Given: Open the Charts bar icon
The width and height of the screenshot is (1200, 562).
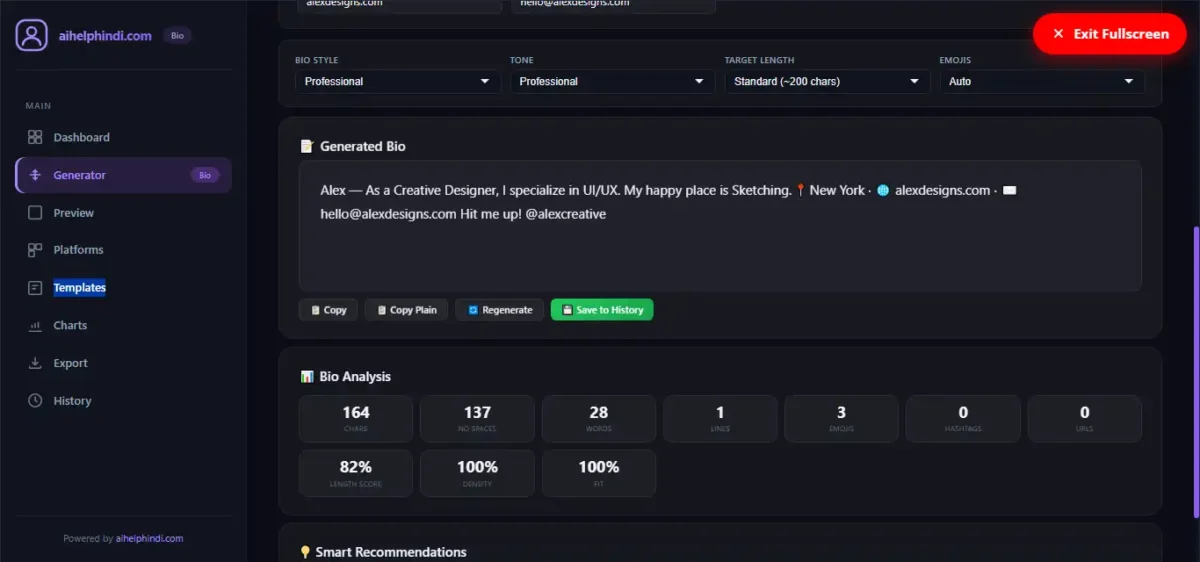Looking at the screenshot, I should [35, 325].
